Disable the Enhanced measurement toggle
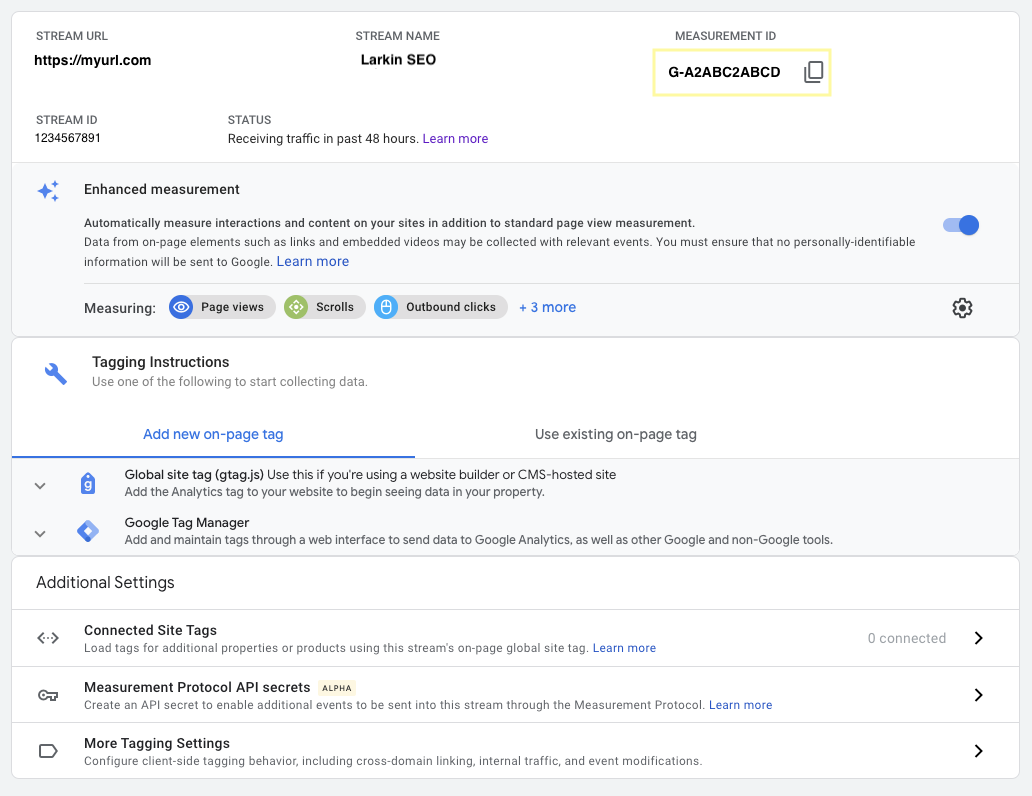The image size is (1032, 796). pyautogui.click(x=959, y=225)
